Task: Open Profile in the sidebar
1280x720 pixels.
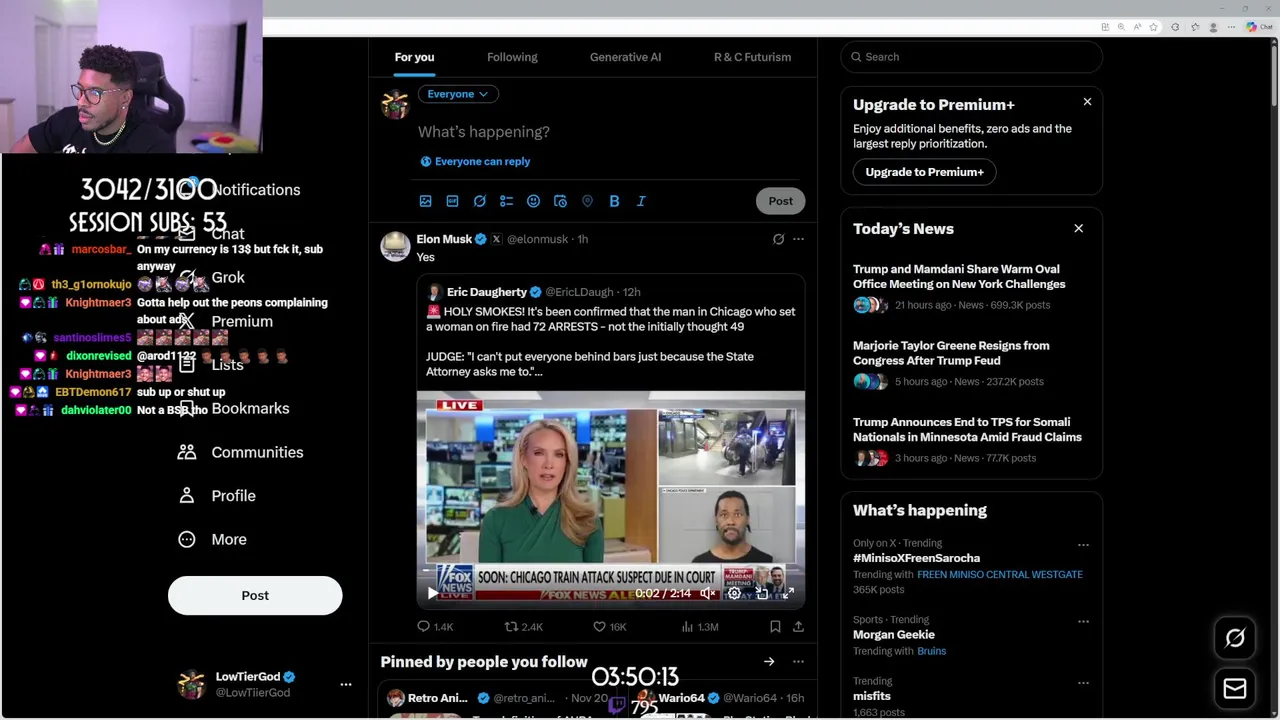Action: pos(217,496)
